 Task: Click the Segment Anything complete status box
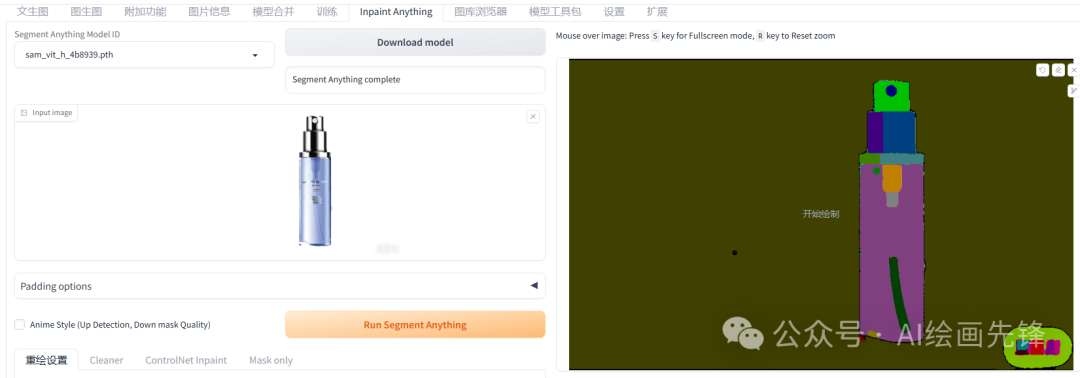point(415,79)
